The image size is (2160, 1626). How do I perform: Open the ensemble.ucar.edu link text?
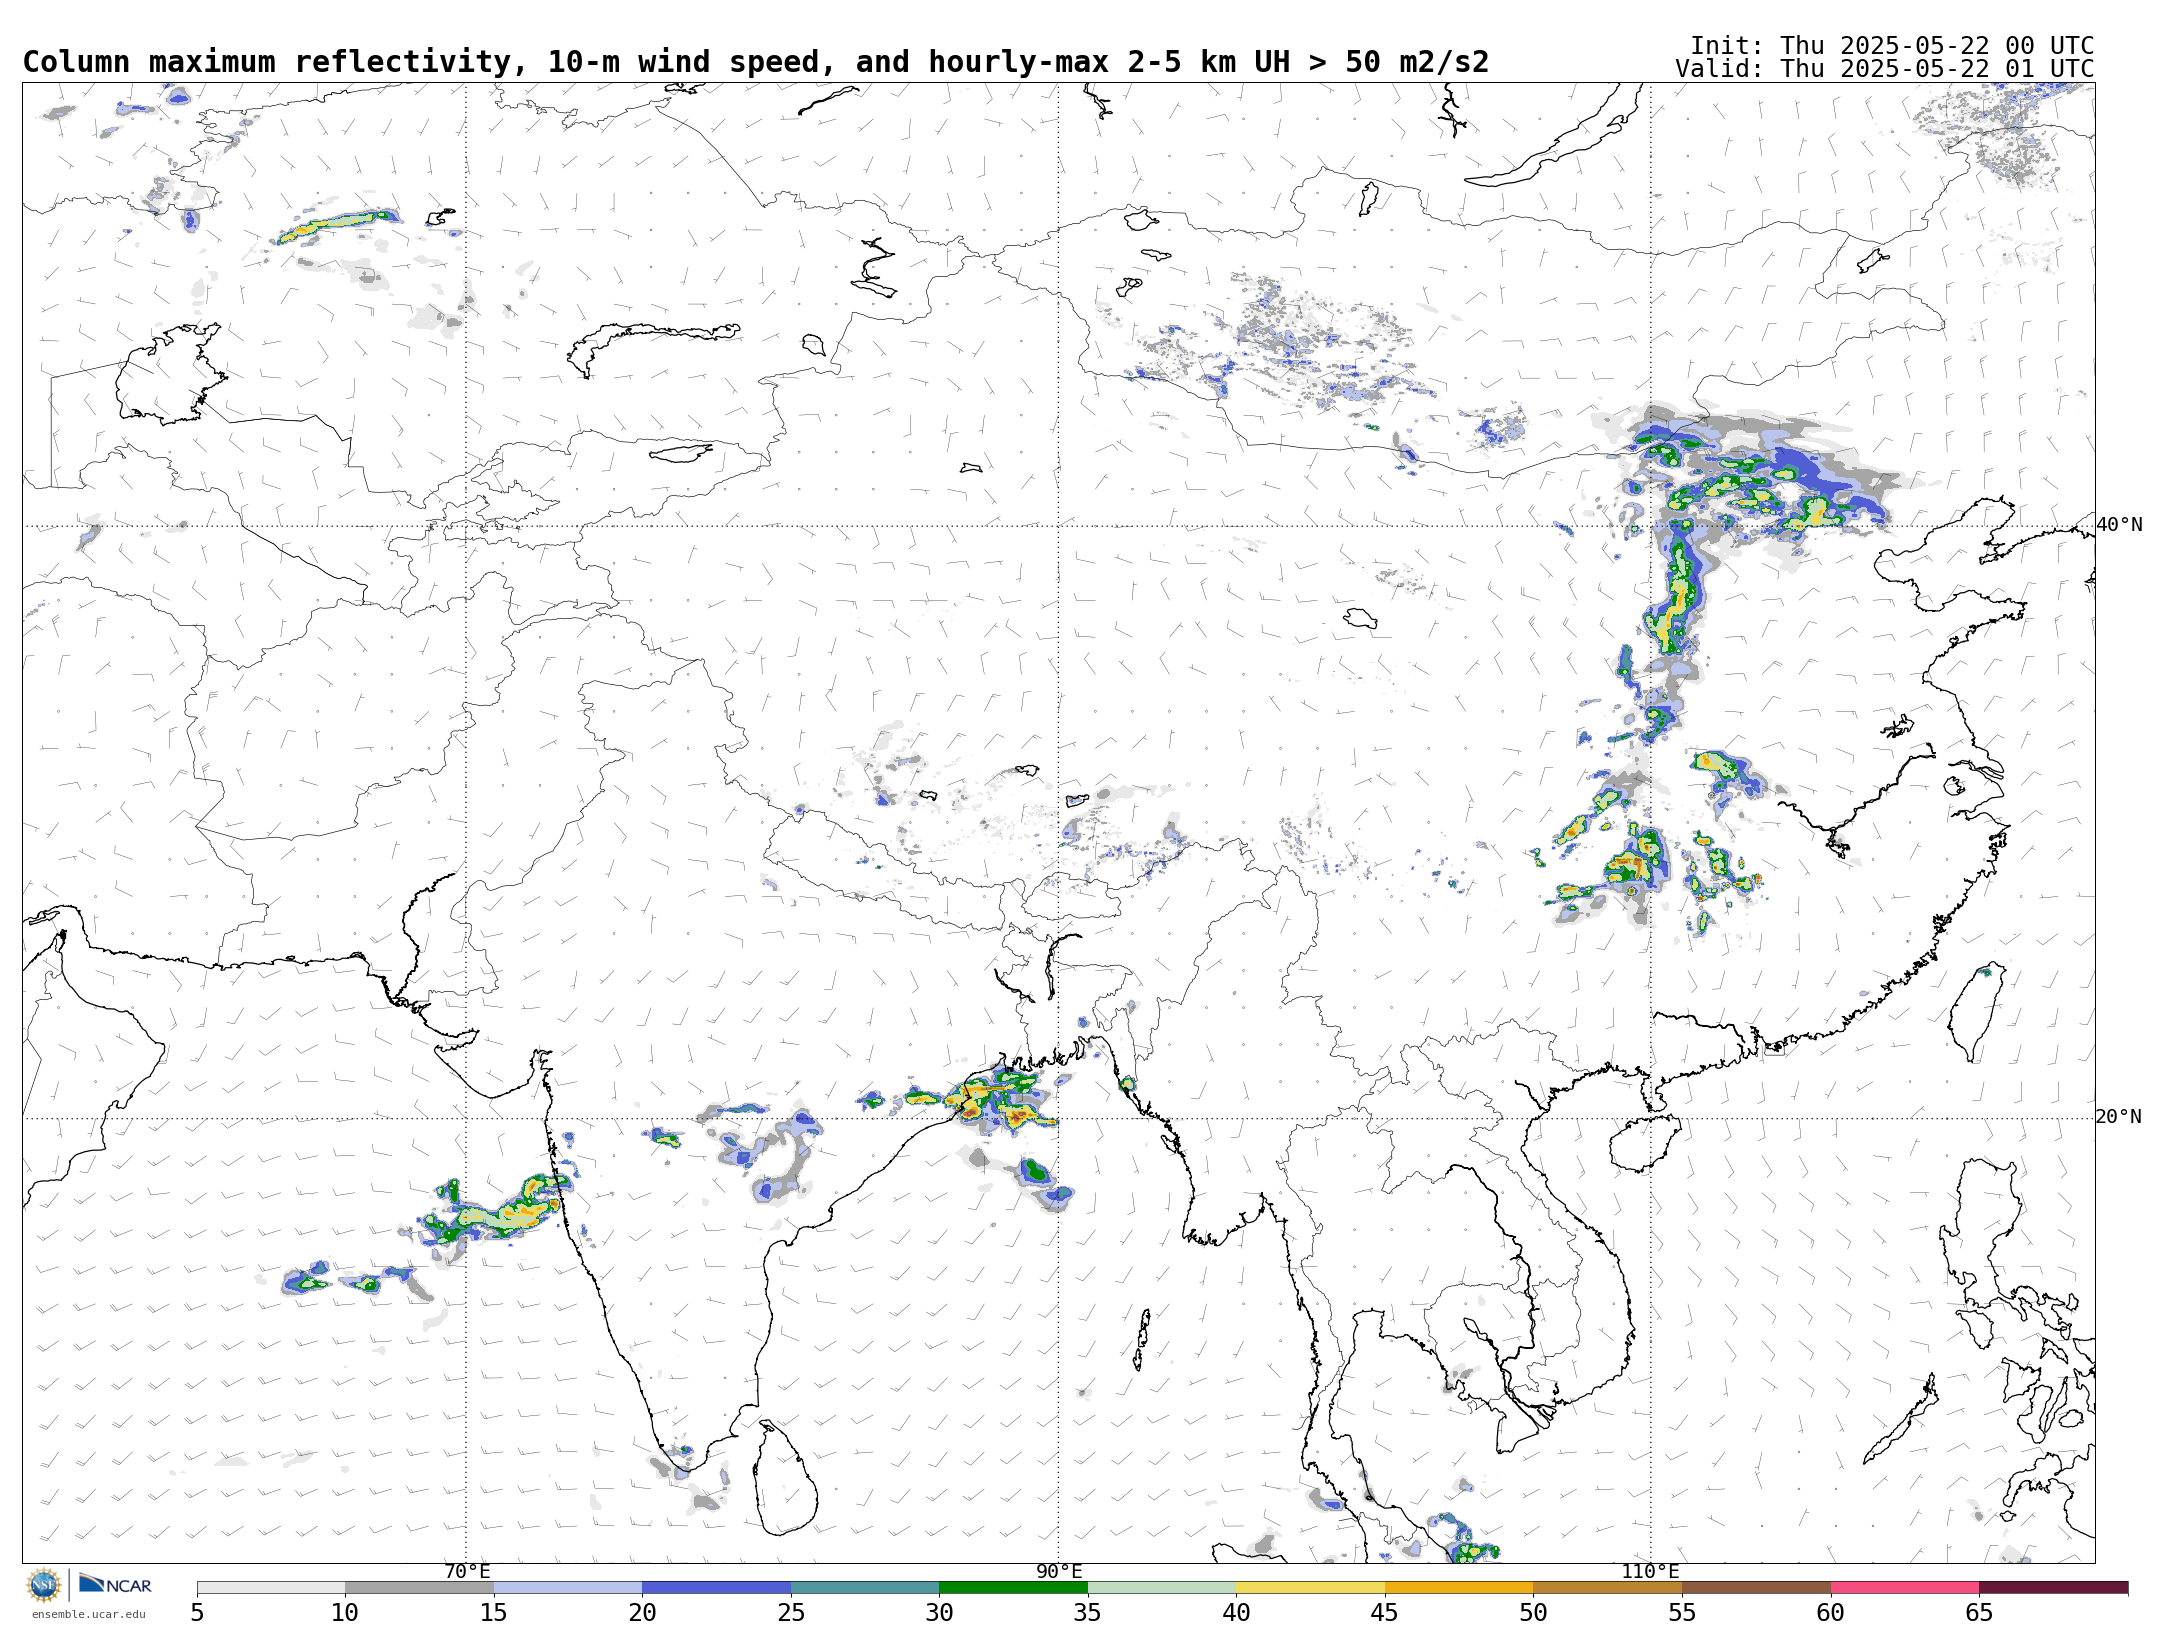click(x=88, y=1614)
